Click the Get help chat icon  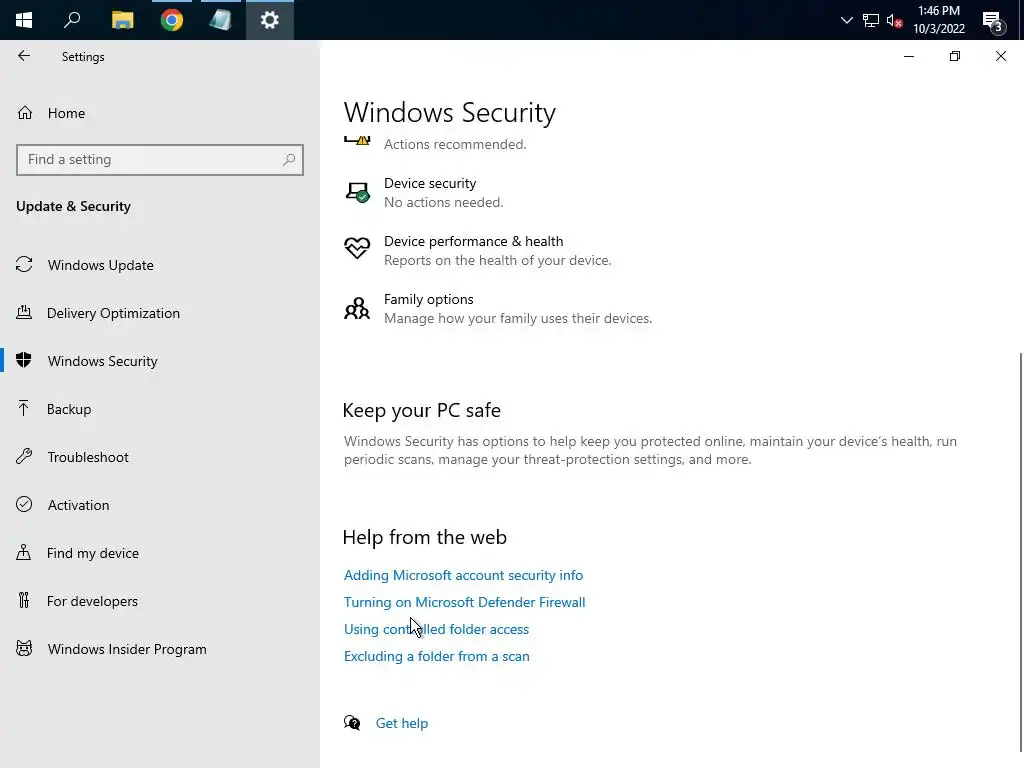[352, 722]
